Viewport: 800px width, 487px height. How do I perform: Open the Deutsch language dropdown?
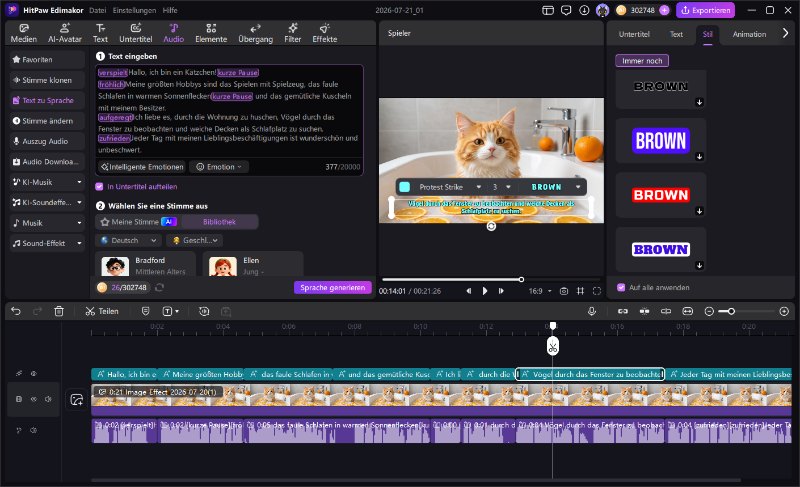click(x=129, y=240)
